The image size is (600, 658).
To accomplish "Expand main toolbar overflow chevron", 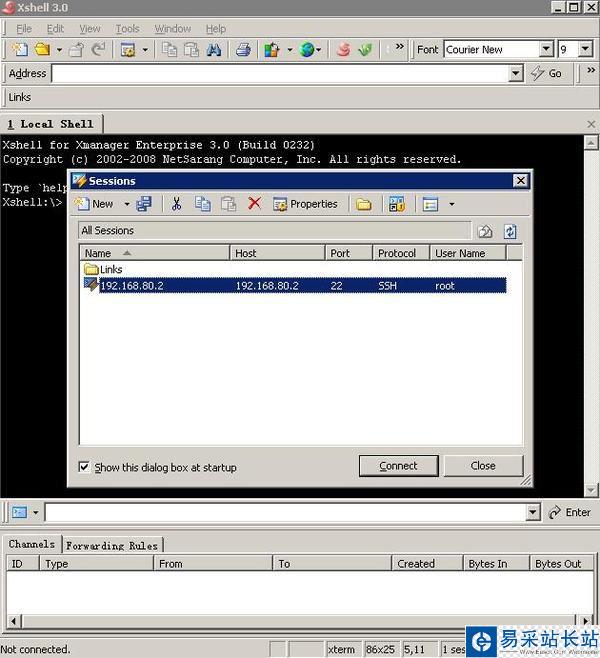I will (x=400, y=46).
